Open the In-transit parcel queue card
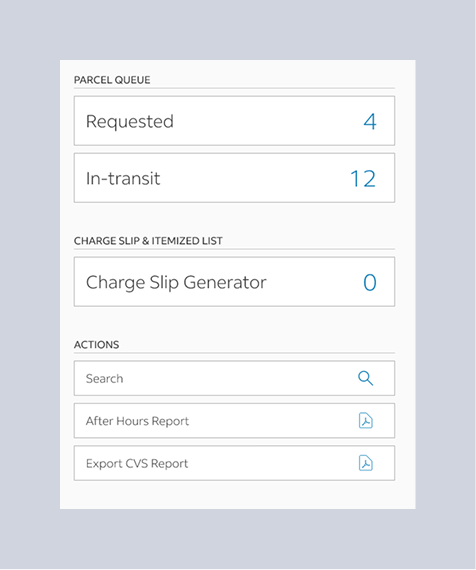The width and height of the screenshot is (476, 570). [x=234, y=178]
